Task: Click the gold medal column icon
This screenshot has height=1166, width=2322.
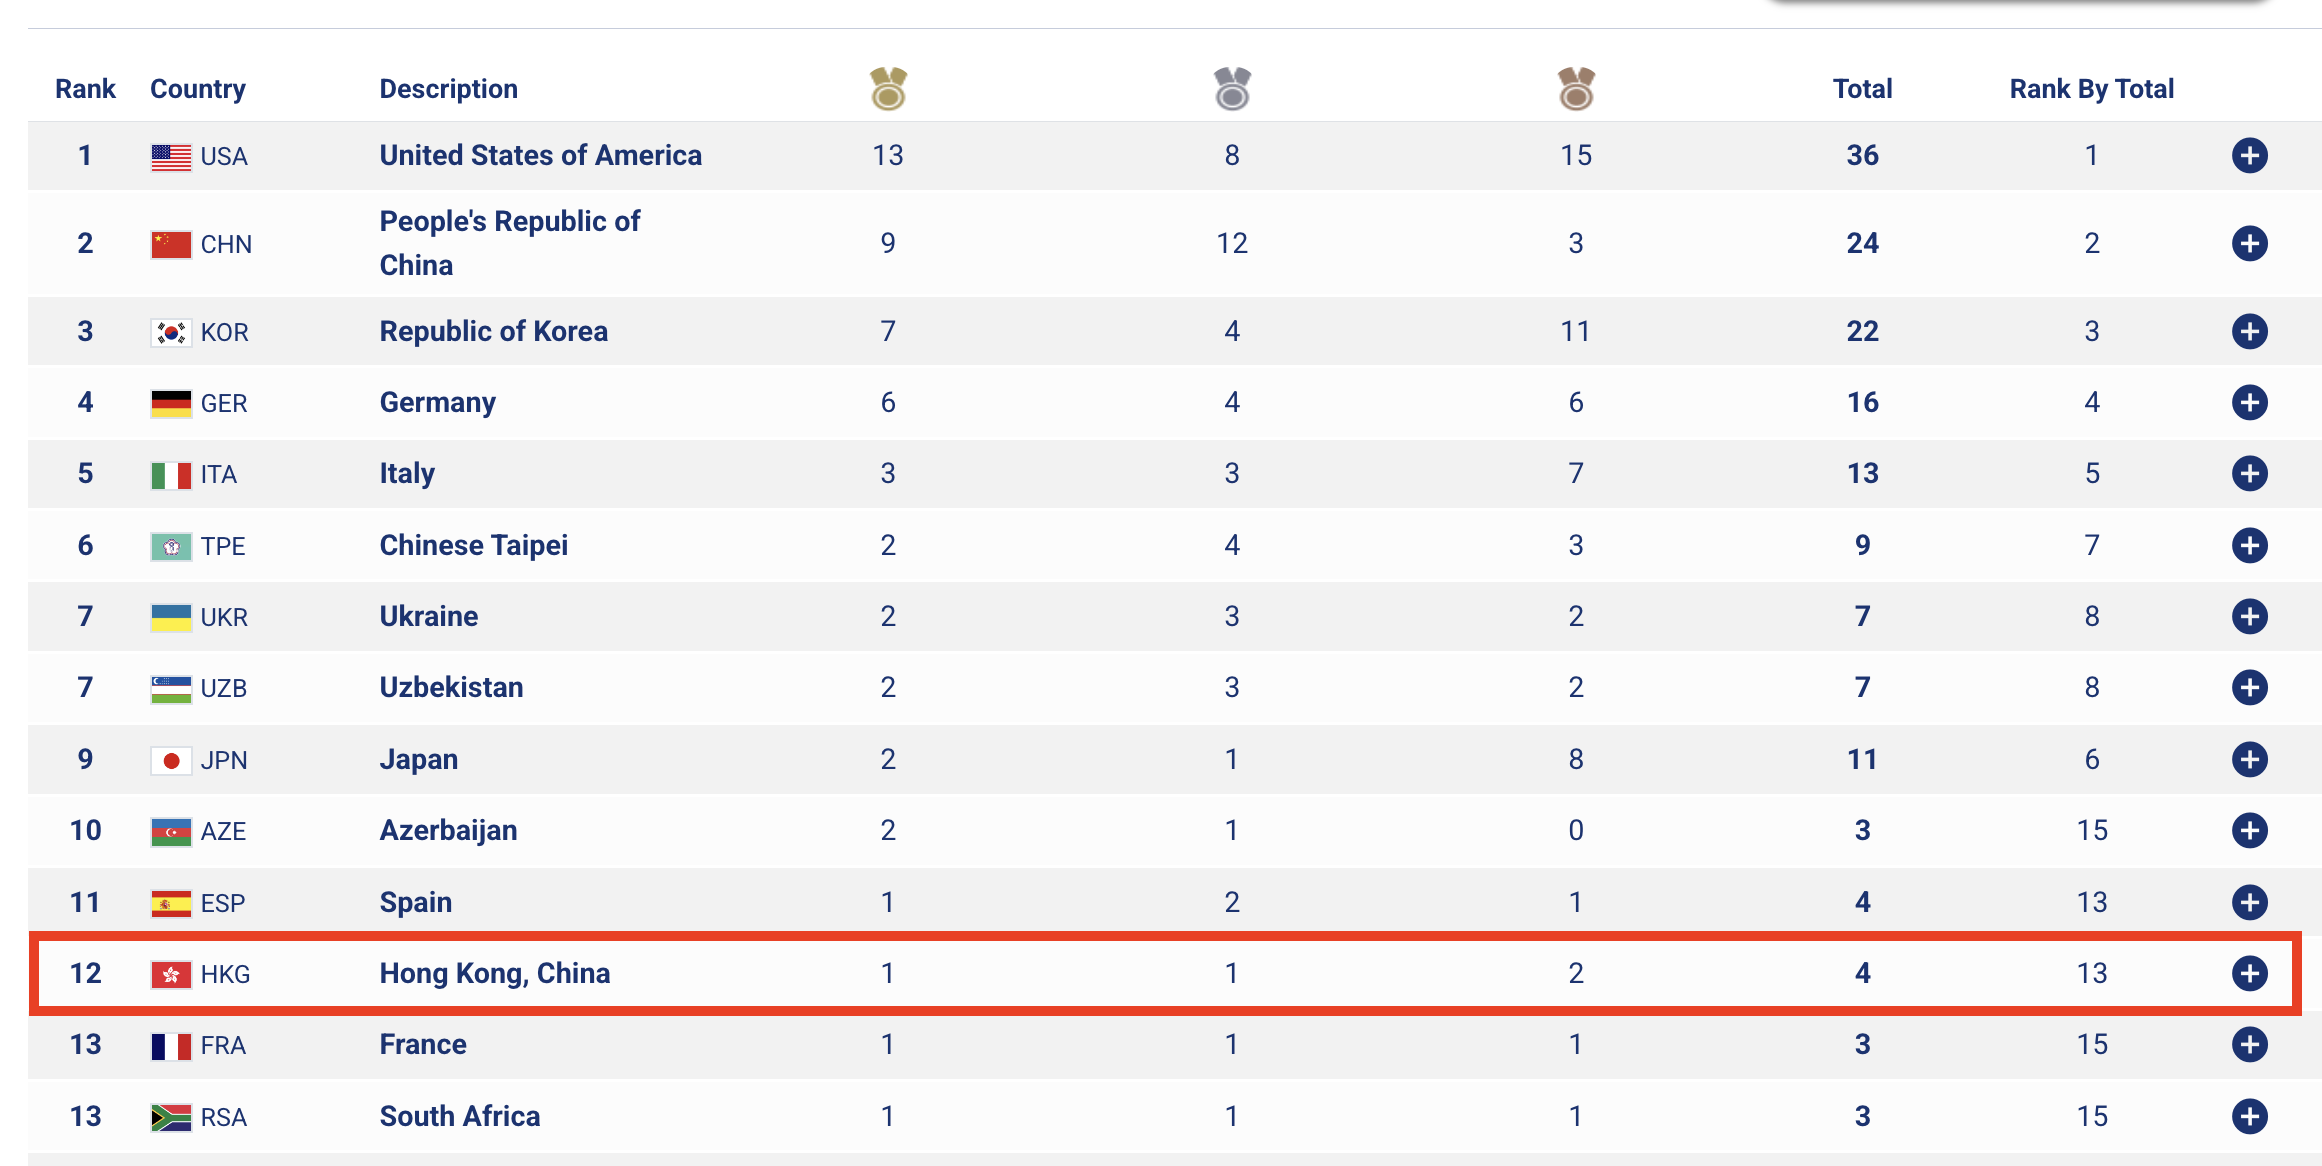Action: pyautogui.click(x=888, y=89)
